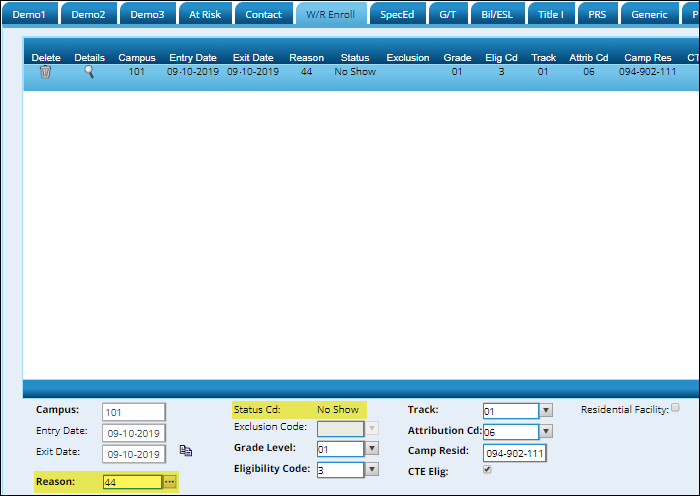
Task: Go to the Contact tab
Action: 263,14
